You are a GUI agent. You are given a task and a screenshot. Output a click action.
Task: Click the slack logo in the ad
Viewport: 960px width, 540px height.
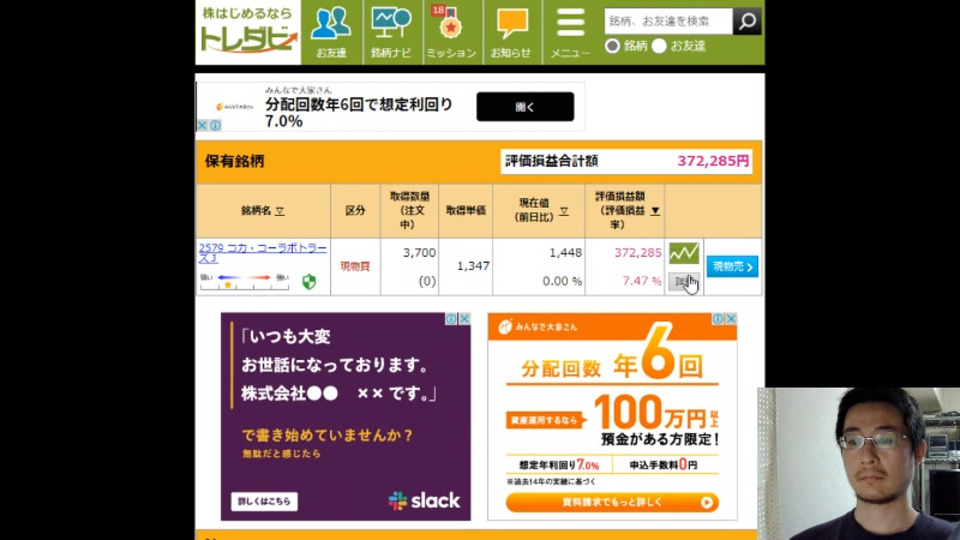pos(424,501)
